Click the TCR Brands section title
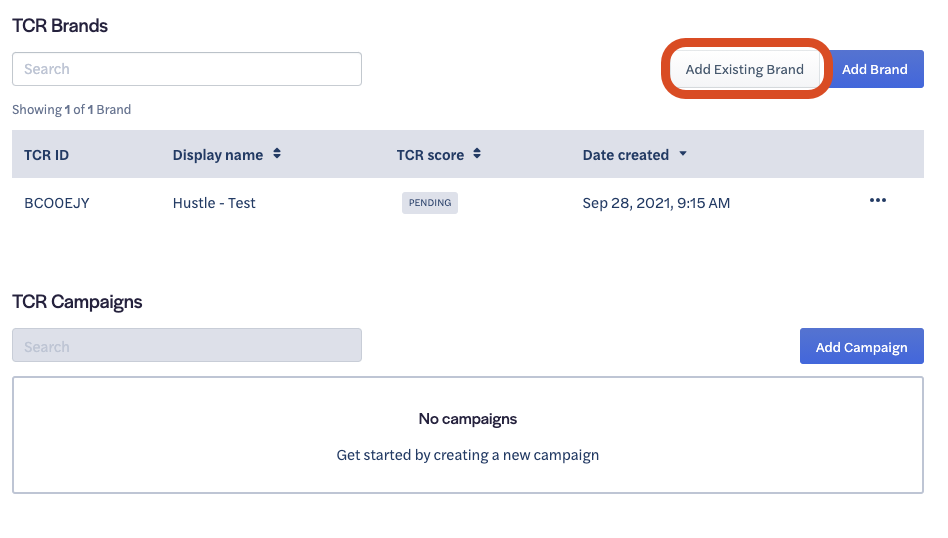The image size is (948, 538). coord(60,27)
